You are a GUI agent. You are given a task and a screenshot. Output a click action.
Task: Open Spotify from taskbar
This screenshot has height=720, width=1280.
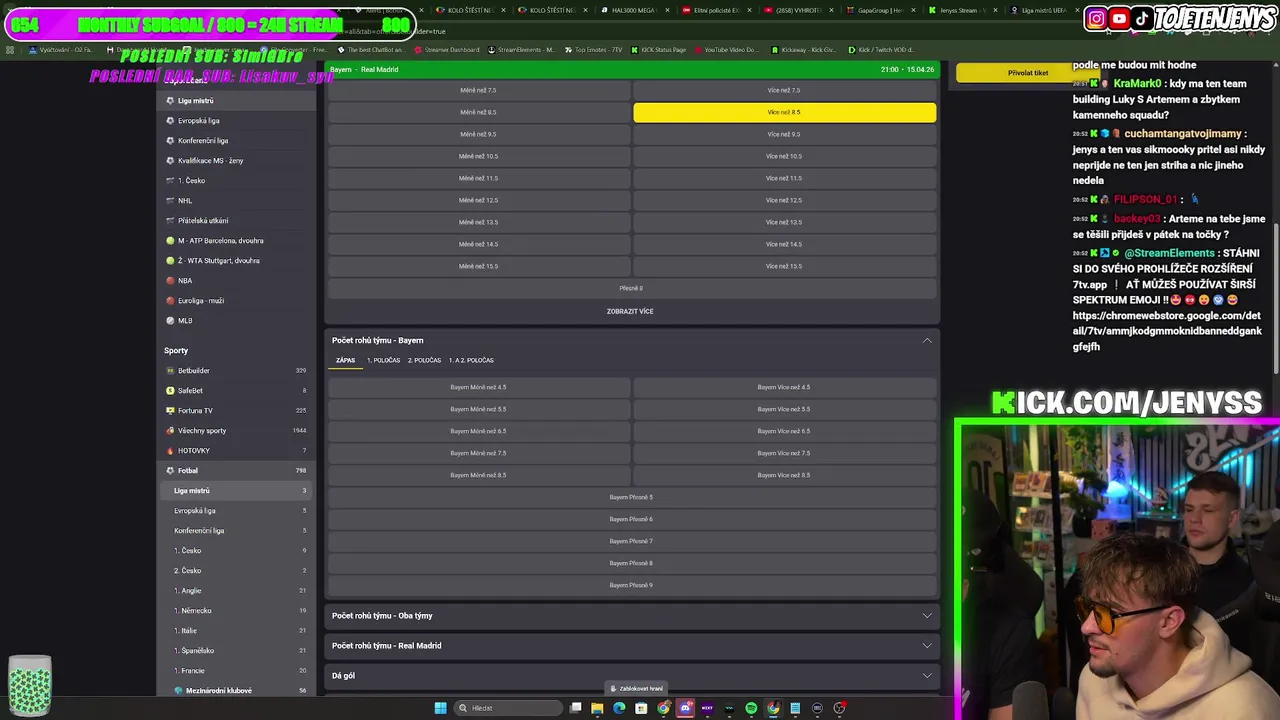click(x=751, y=708)
